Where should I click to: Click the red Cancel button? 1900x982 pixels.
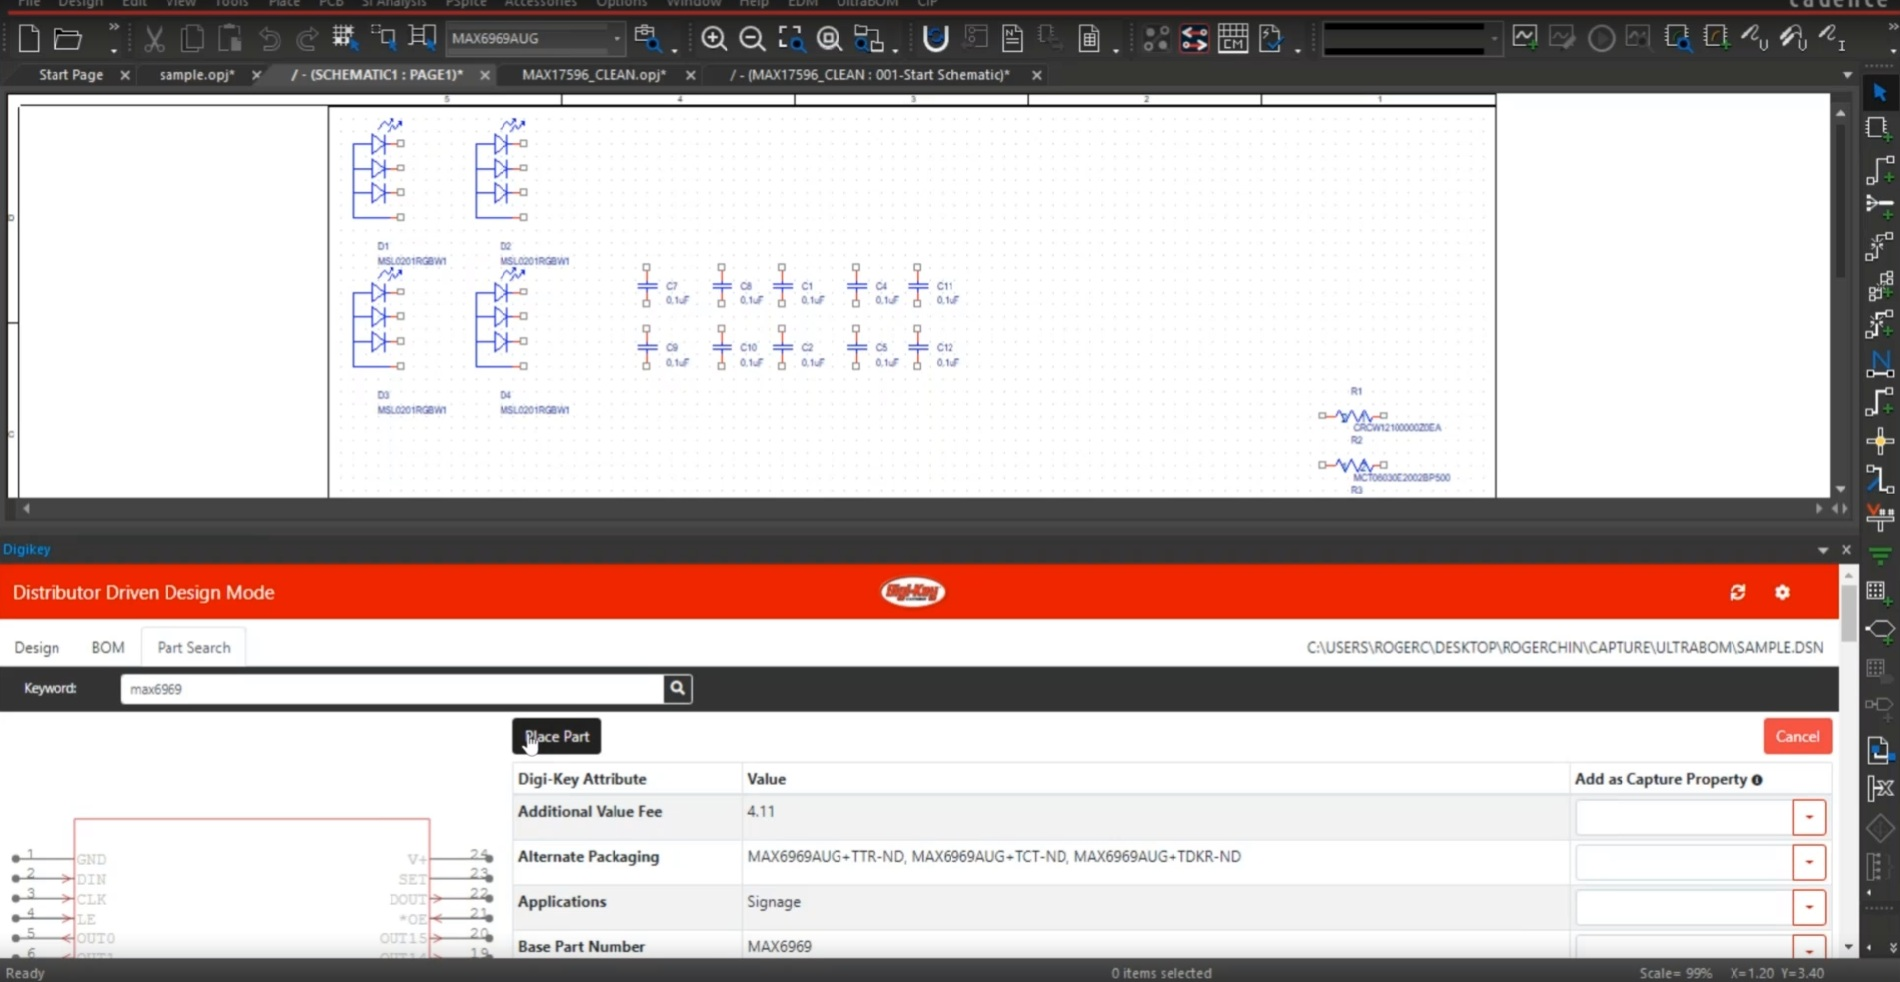1797,737
